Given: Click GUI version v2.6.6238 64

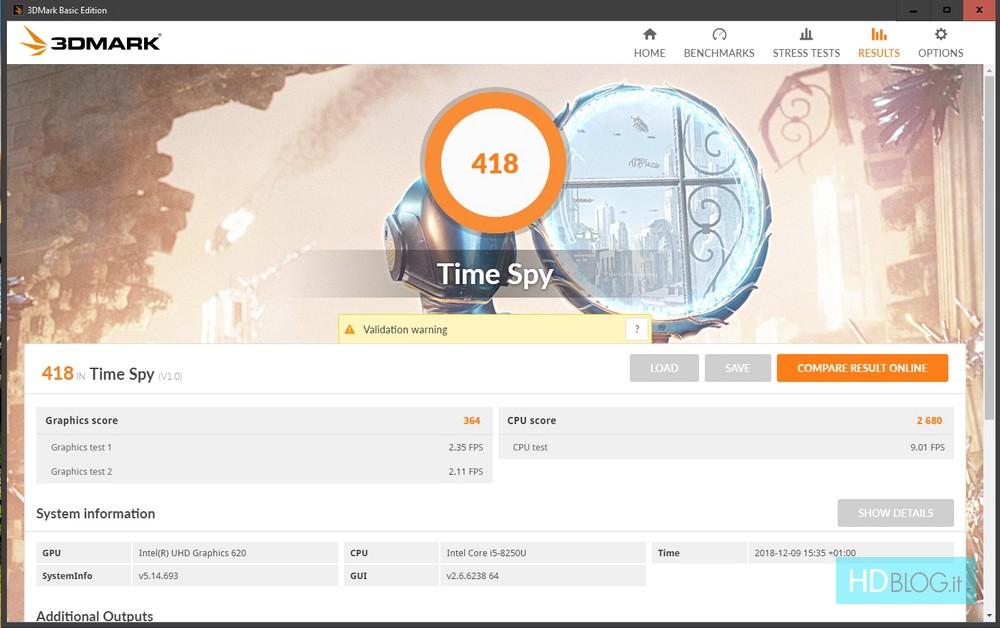Looking at the screenshot, I should tap(473, 576).
